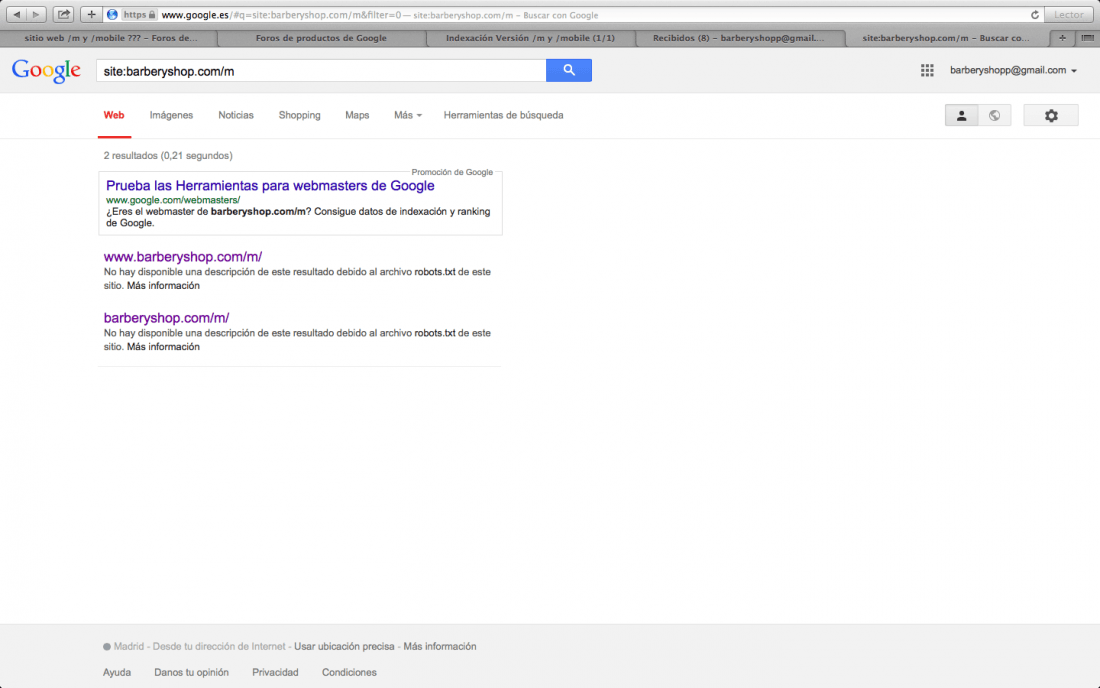This screenshot has width=1100, height=688.
Task: Open Herramientas de búsqueda
Action: [503, 115]
